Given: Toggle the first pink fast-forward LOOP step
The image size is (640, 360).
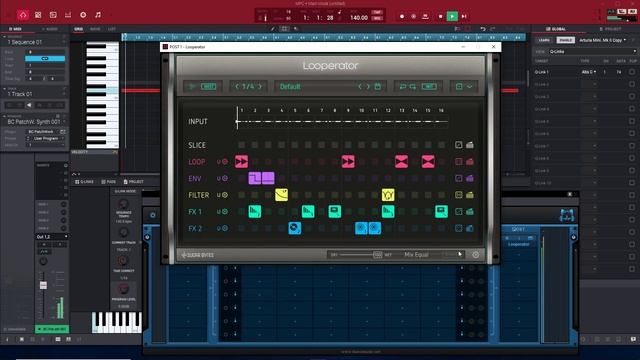Looking at the screenshot, I should point(241,162).
